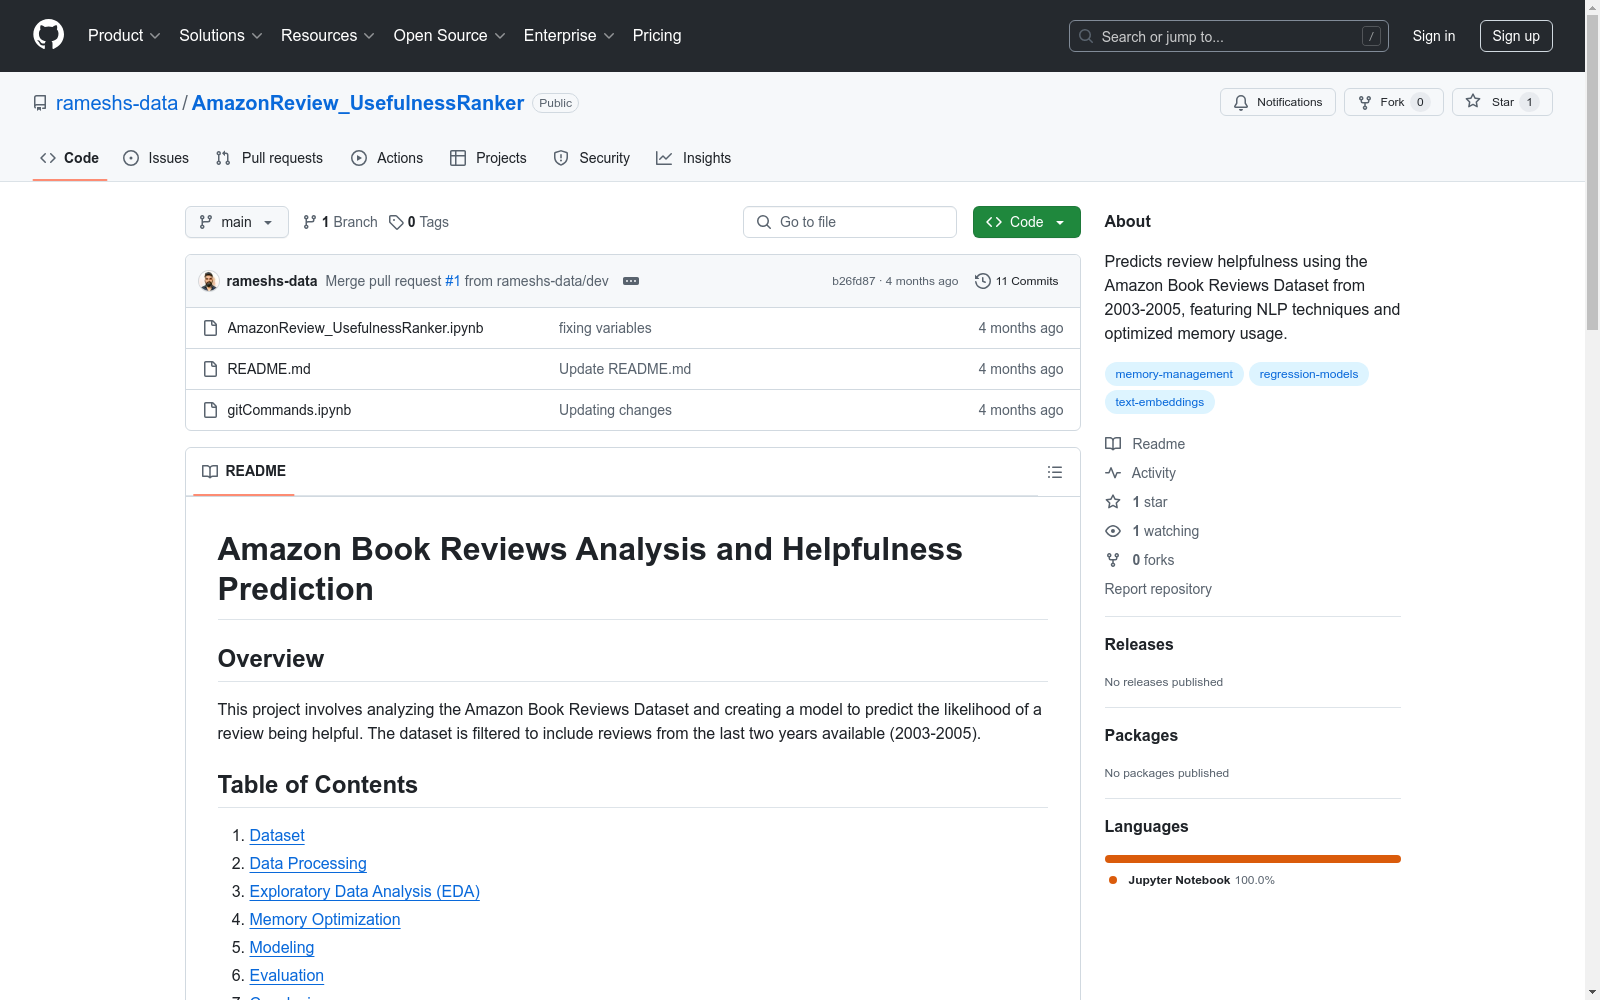This screenshot has width=1600, height=1000.
Task: Click the memory-management topic tag
Action: [1173, 373]
